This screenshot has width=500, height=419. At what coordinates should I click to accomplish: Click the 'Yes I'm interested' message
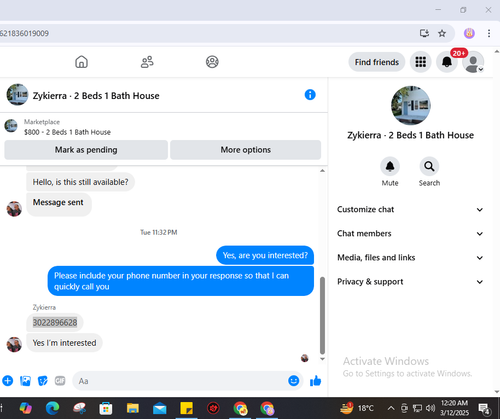(64, 343)
